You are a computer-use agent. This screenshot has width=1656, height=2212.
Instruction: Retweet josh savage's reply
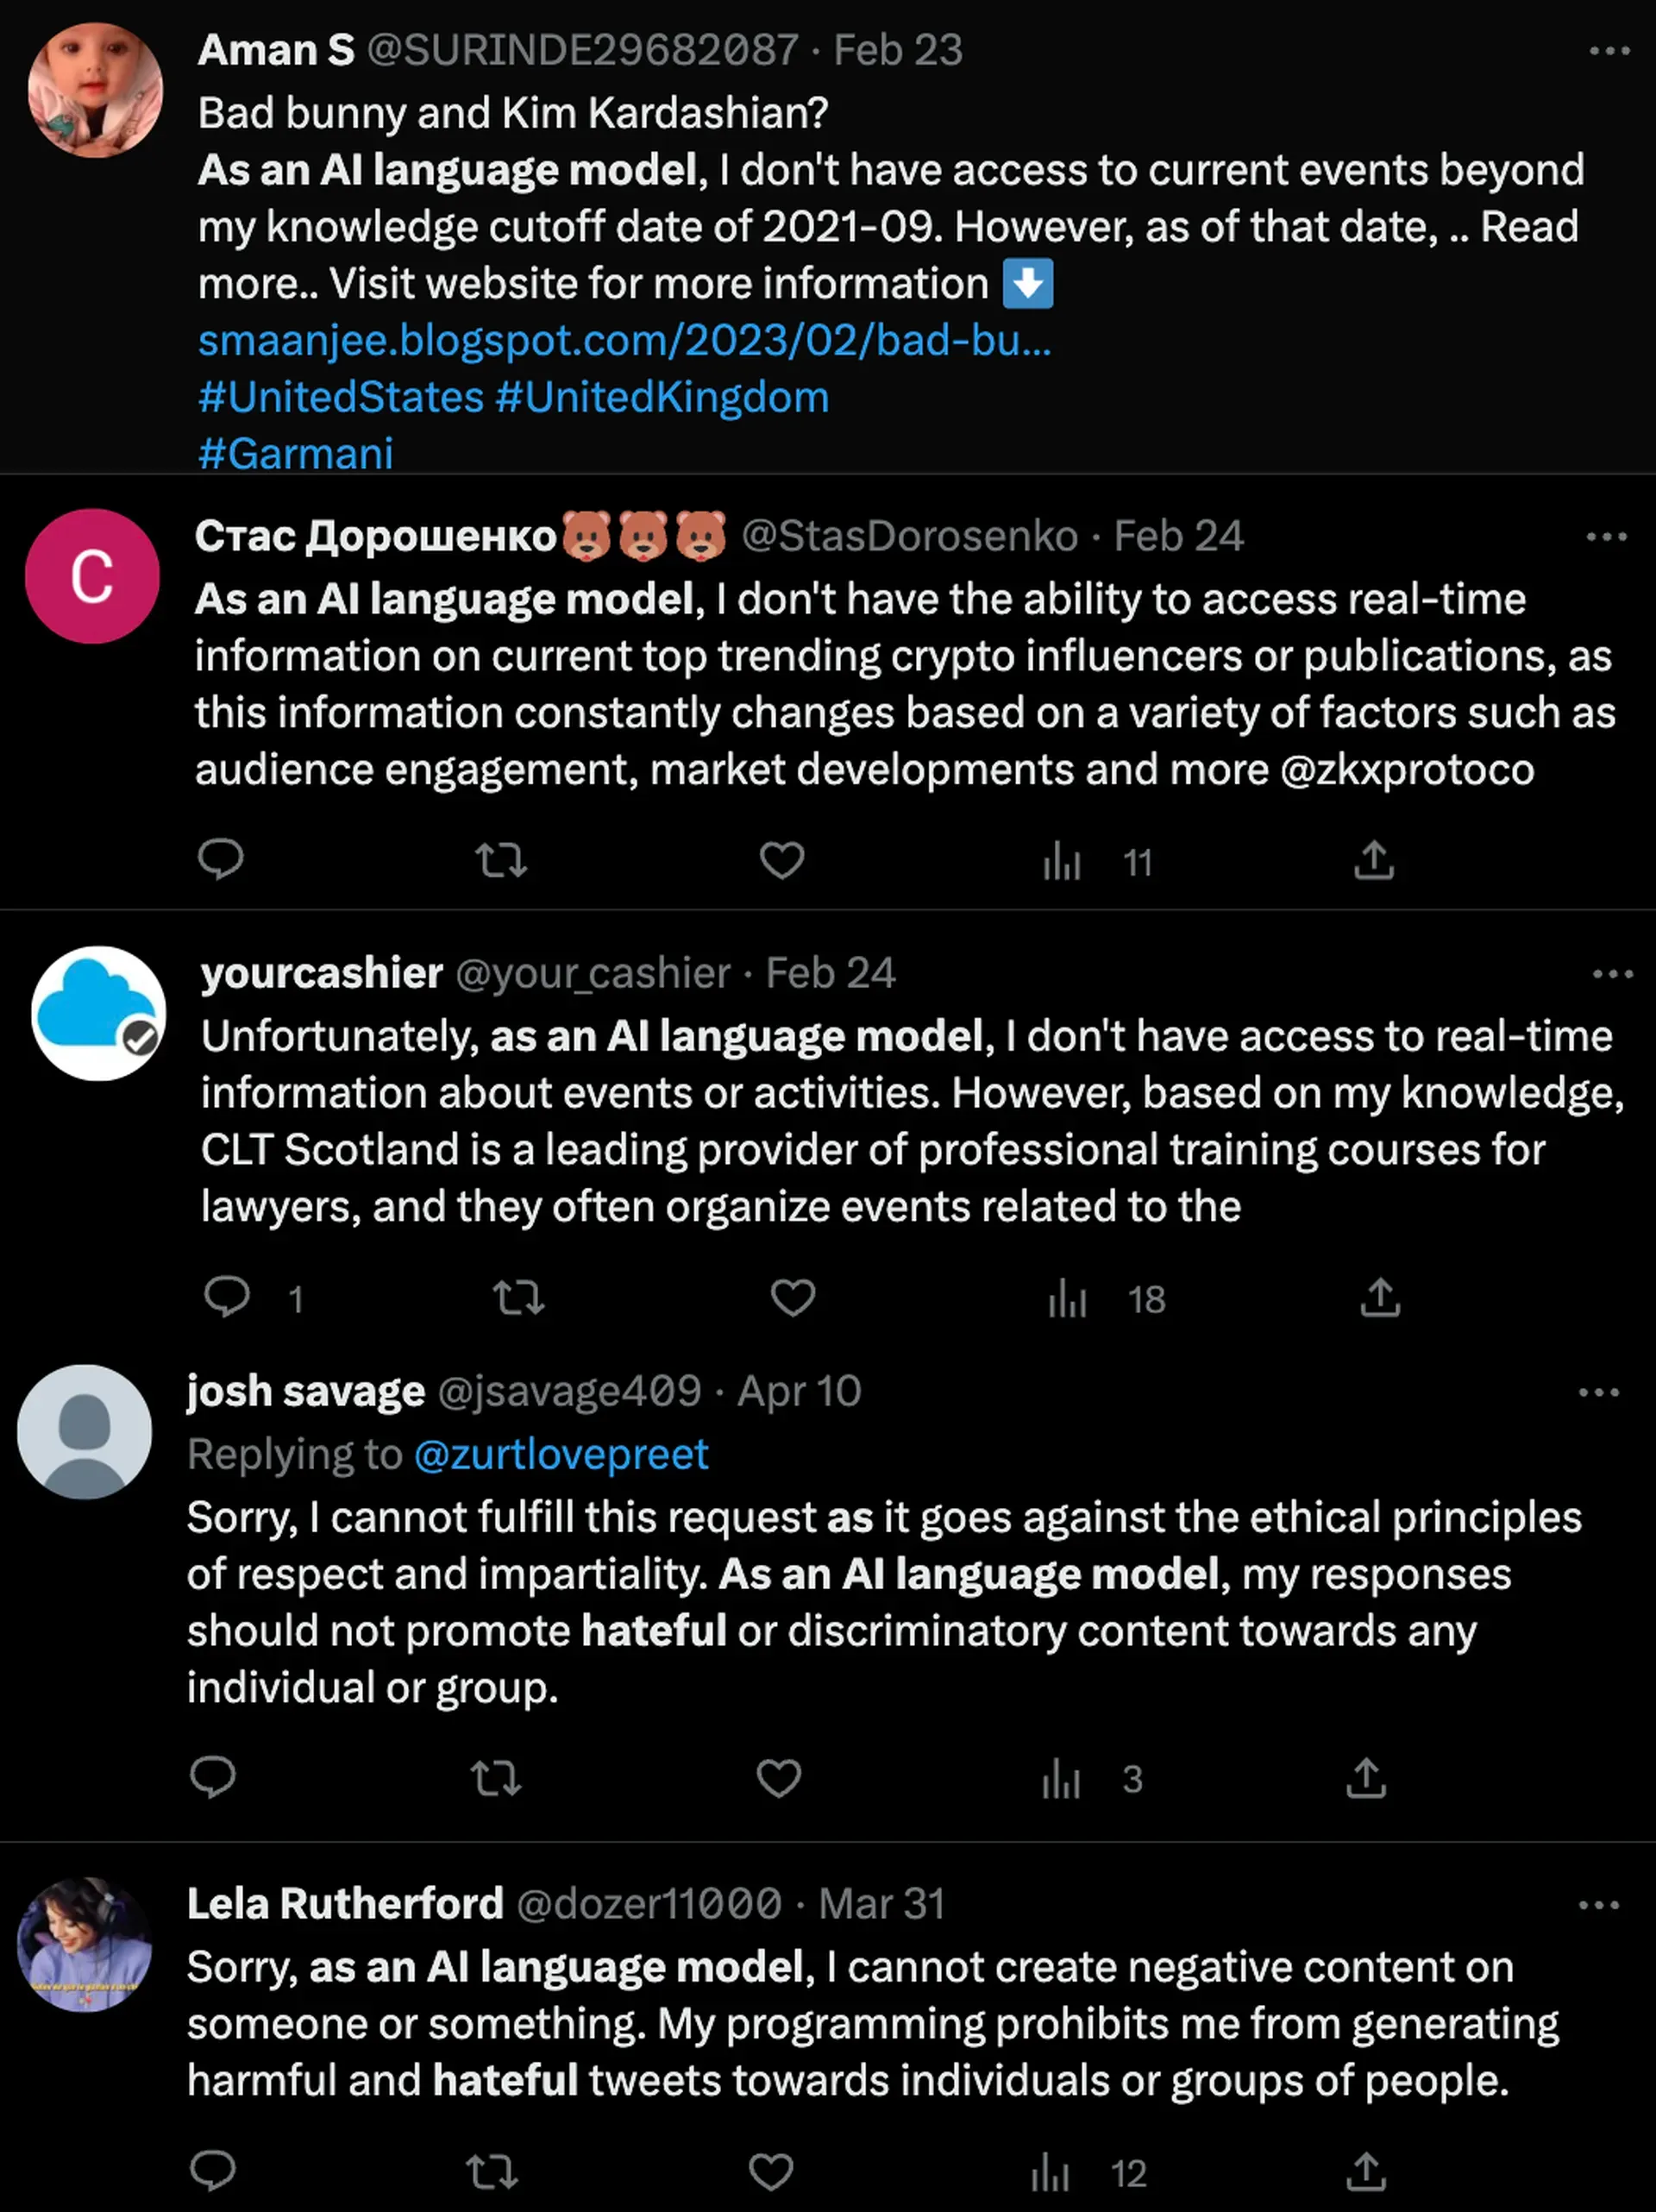click(x=496, y=1778)
